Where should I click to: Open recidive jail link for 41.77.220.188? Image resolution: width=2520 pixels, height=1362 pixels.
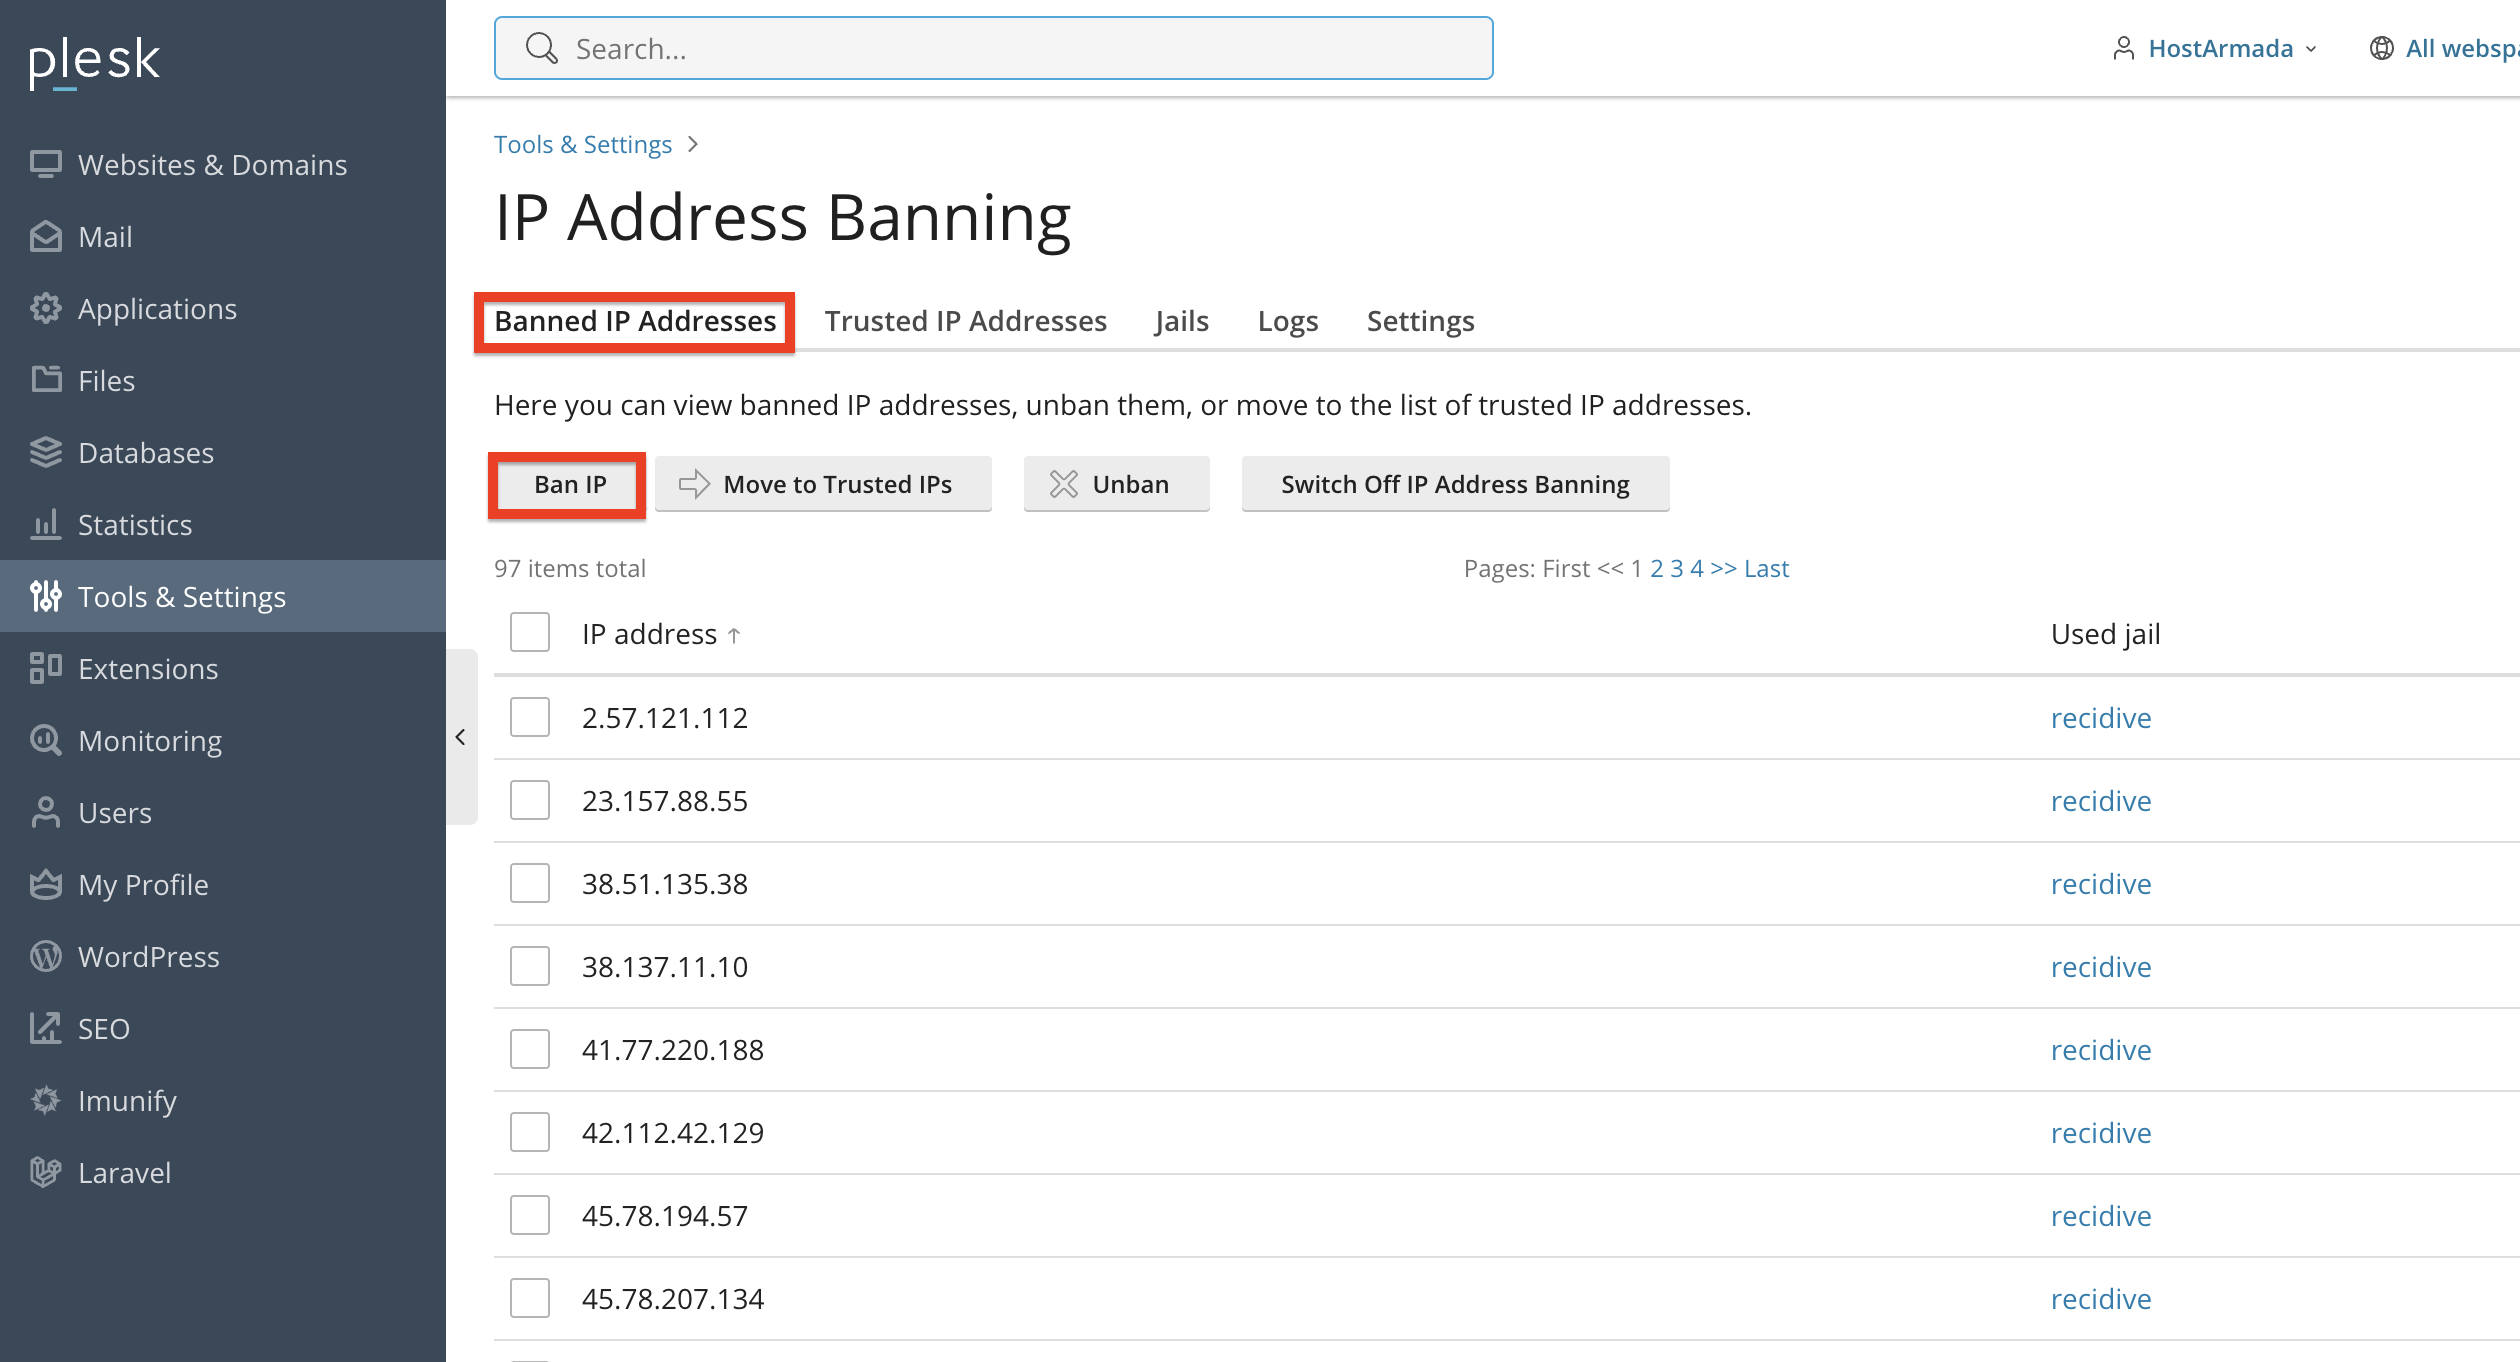pos(2101,1050)
